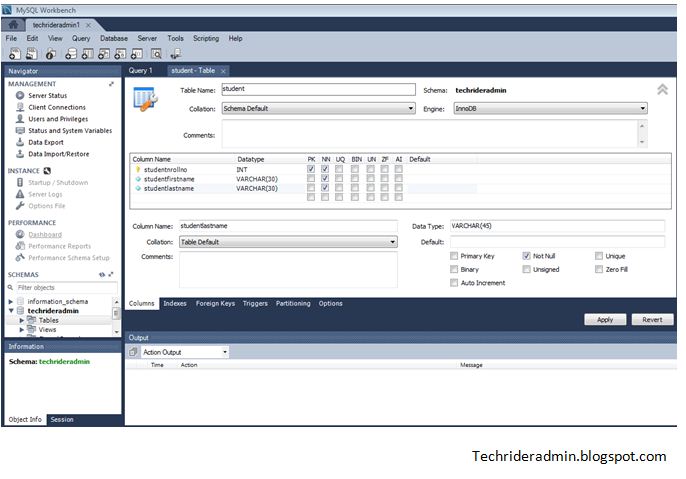Open Performance Reports

[x=60, y=246]
